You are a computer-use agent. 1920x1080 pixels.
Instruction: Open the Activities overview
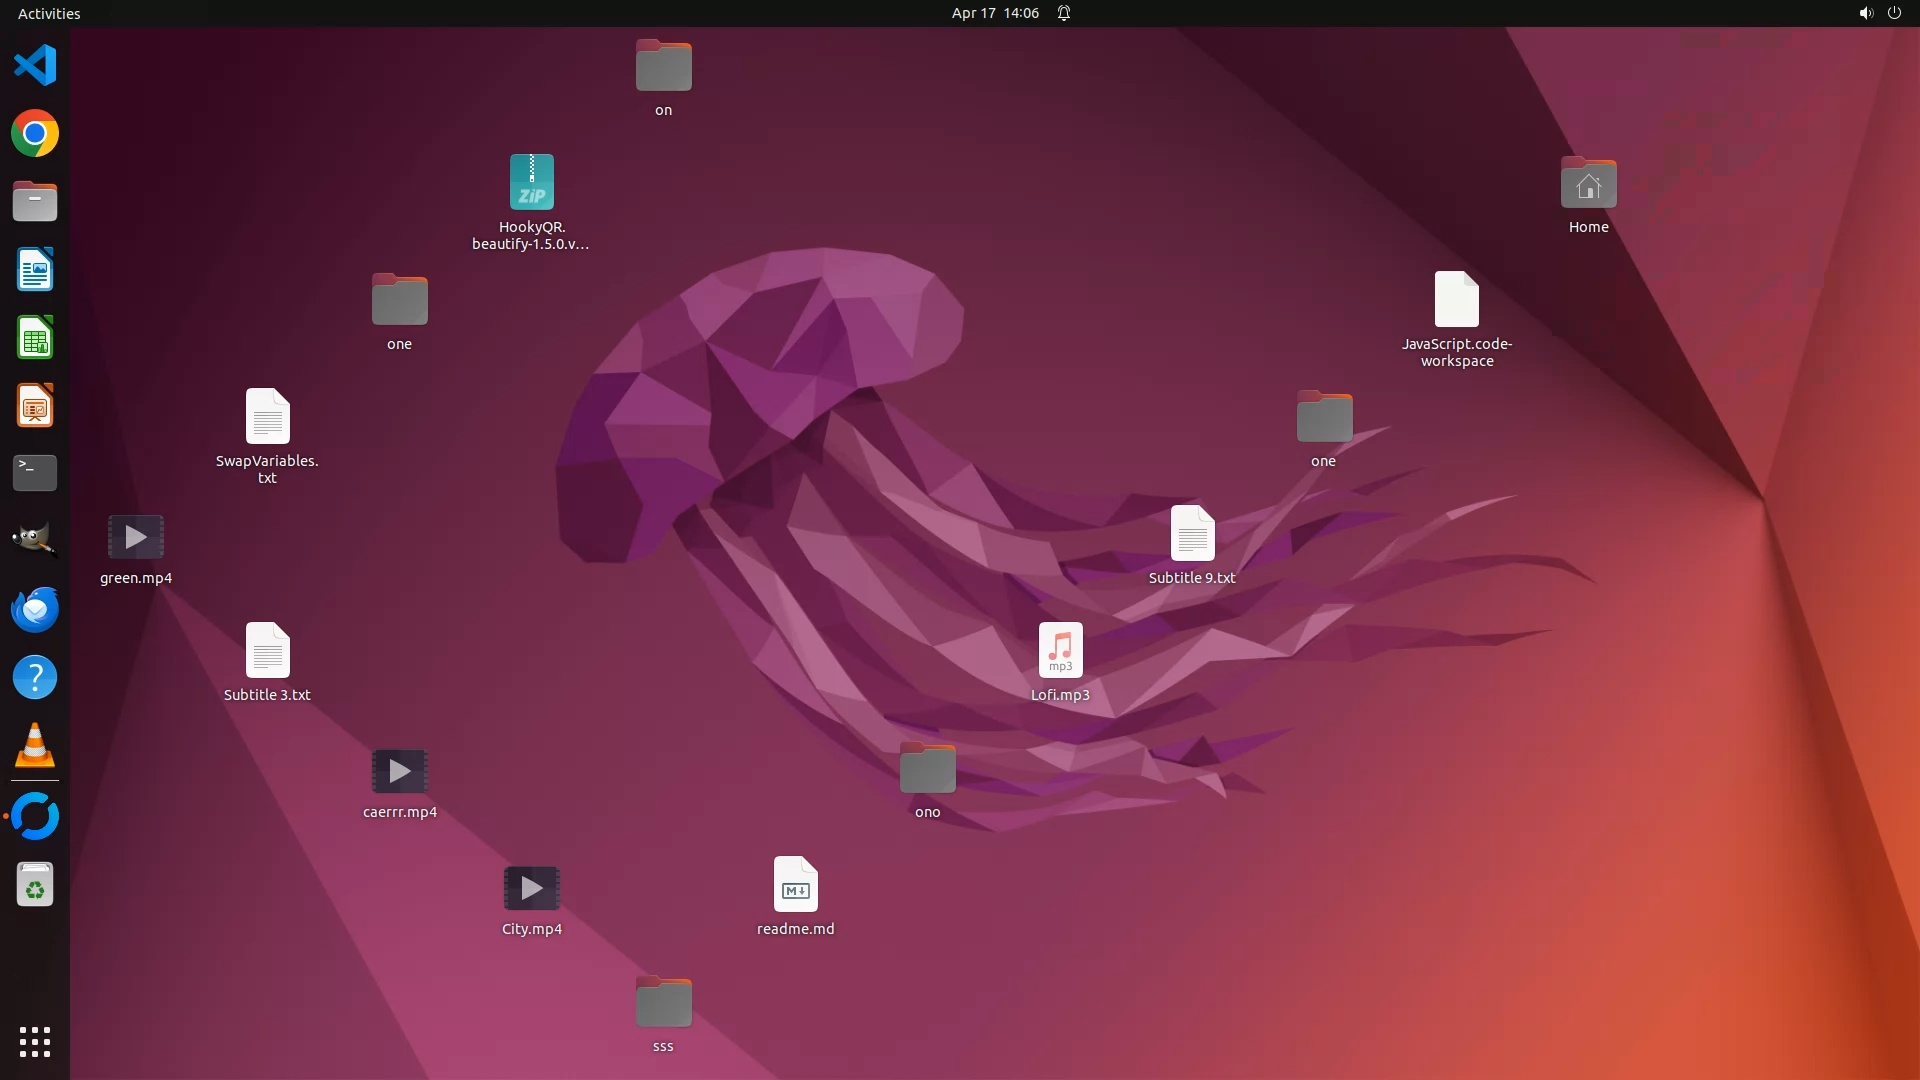coord(49,13)
